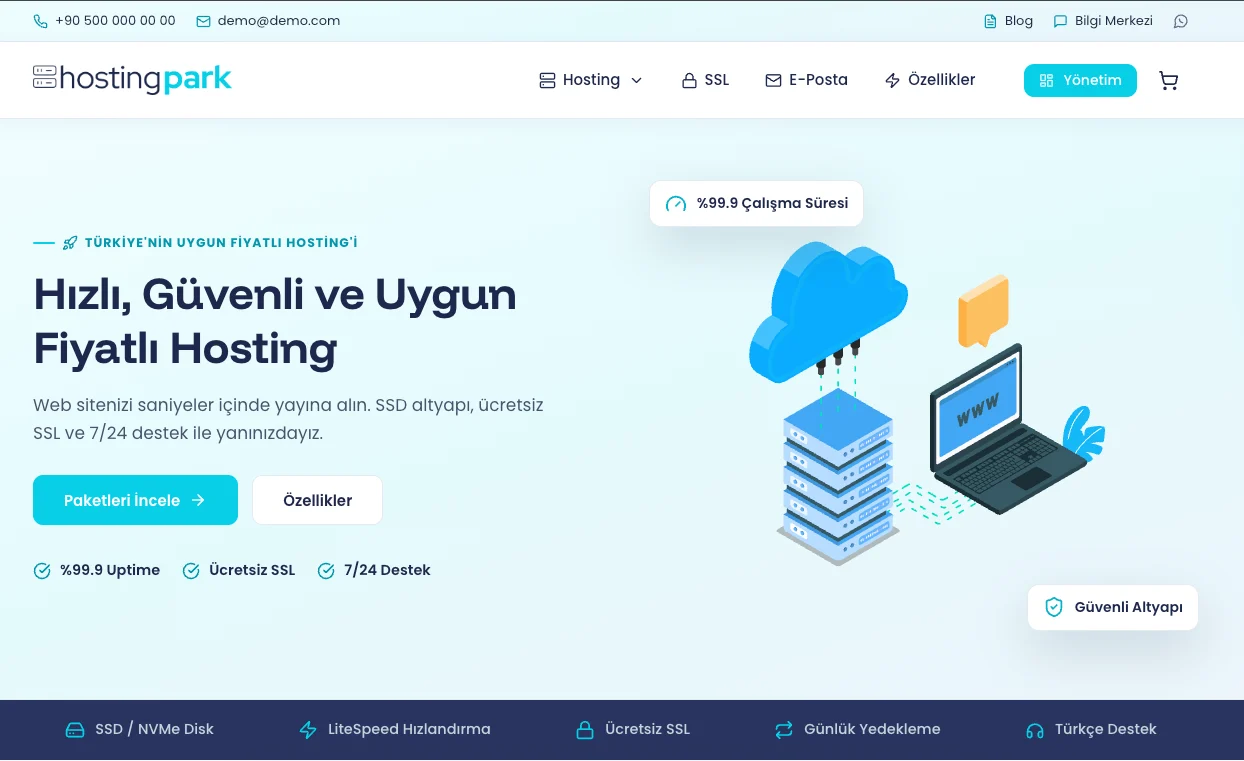Click the arrow icon in Paketleri İncele button
1244x761 pixels.
click(x=198, y=500)
